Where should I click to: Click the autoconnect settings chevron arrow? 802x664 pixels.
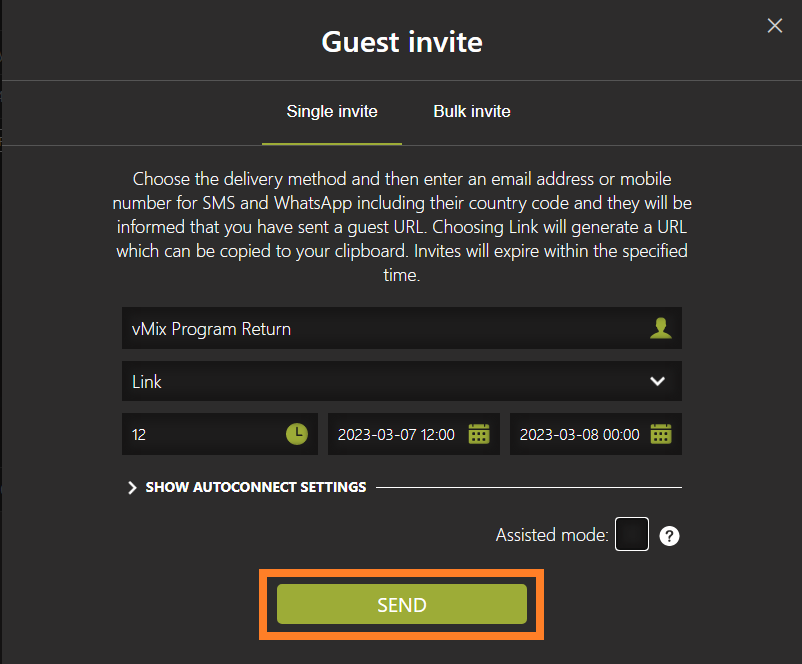(132, 488)
